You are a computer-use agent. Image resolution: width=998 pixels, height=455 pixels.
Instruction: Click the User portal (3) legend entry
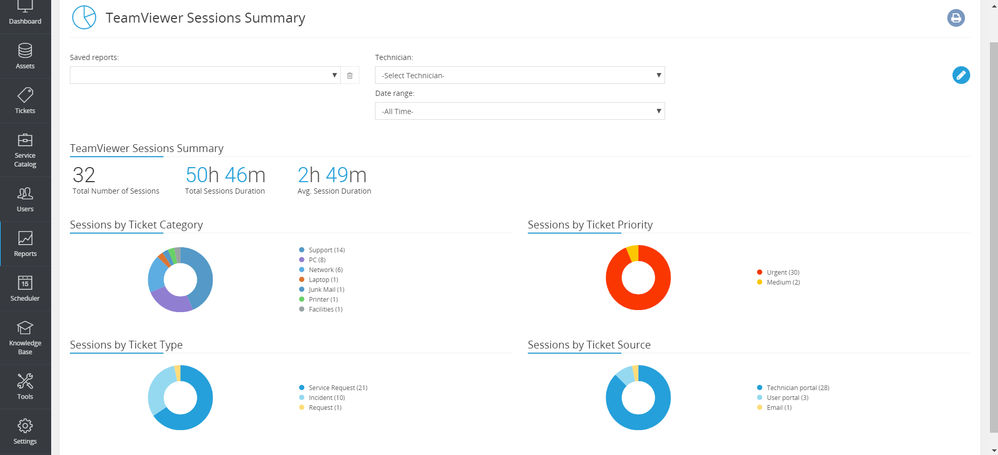[x=782, y=398]
